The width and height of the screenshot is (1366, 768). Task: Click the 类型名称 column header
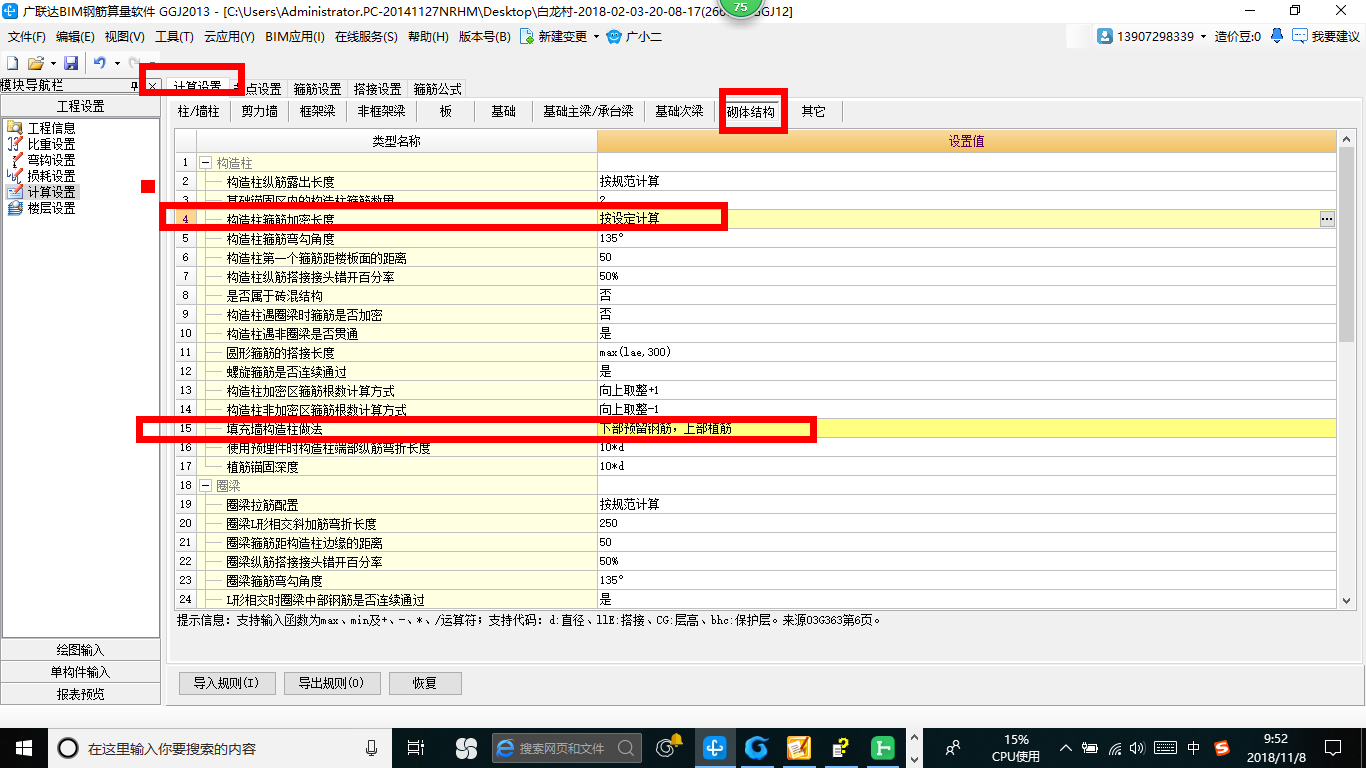point(397,141)
